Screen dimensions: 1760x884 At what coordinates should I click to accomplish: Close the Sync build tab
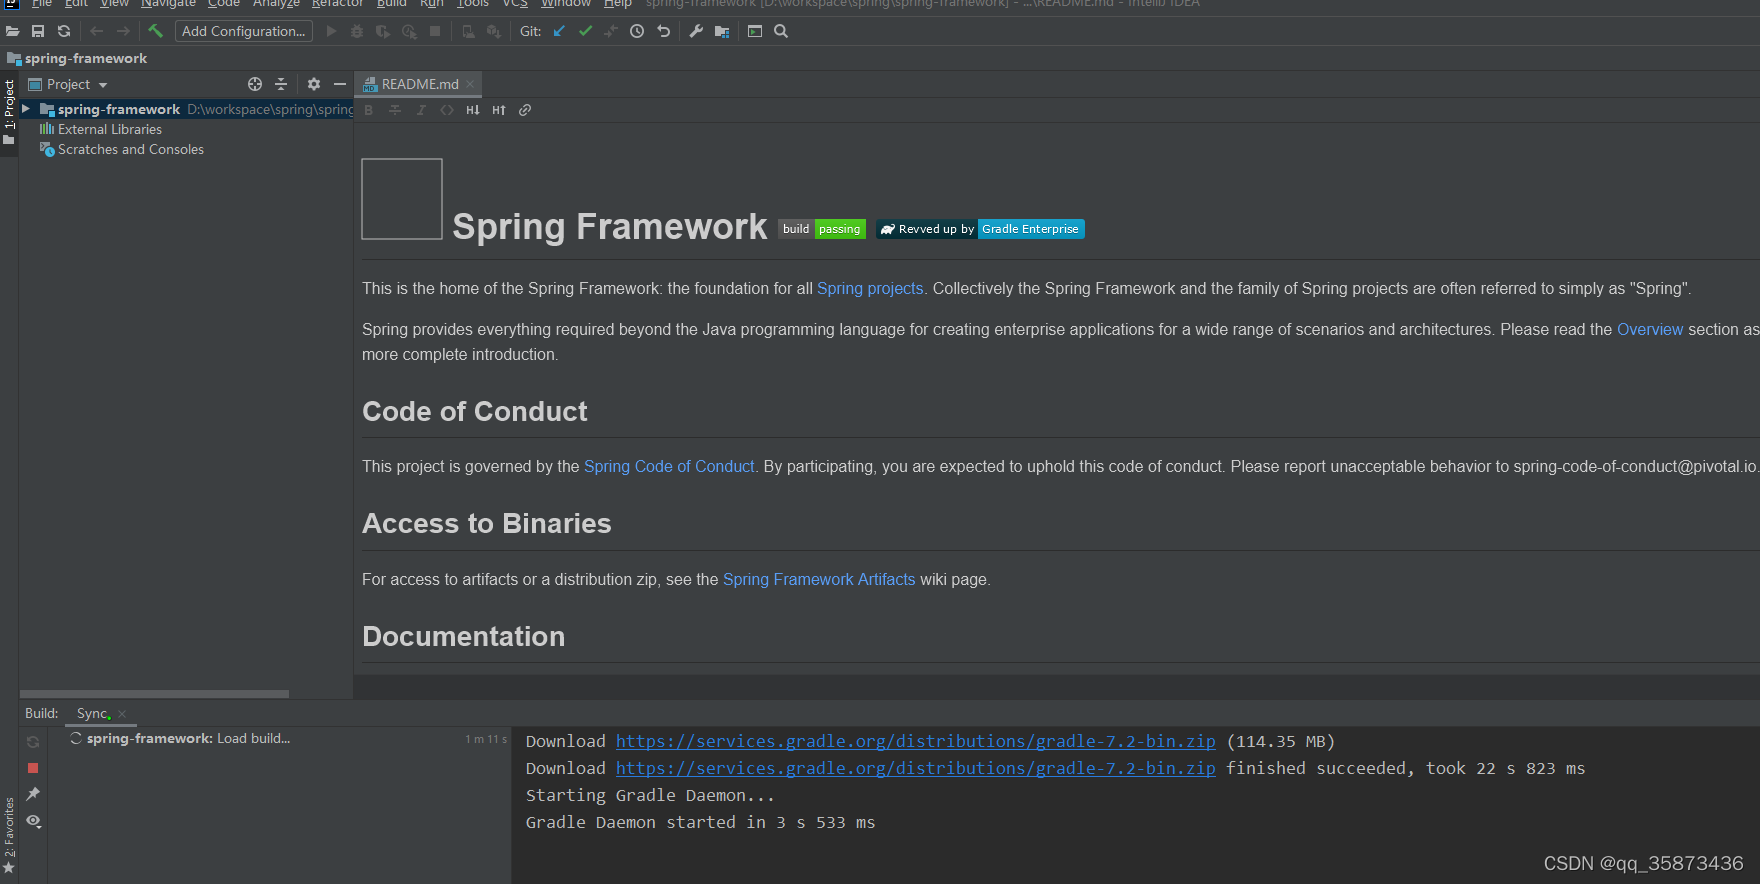coord(122,714)
